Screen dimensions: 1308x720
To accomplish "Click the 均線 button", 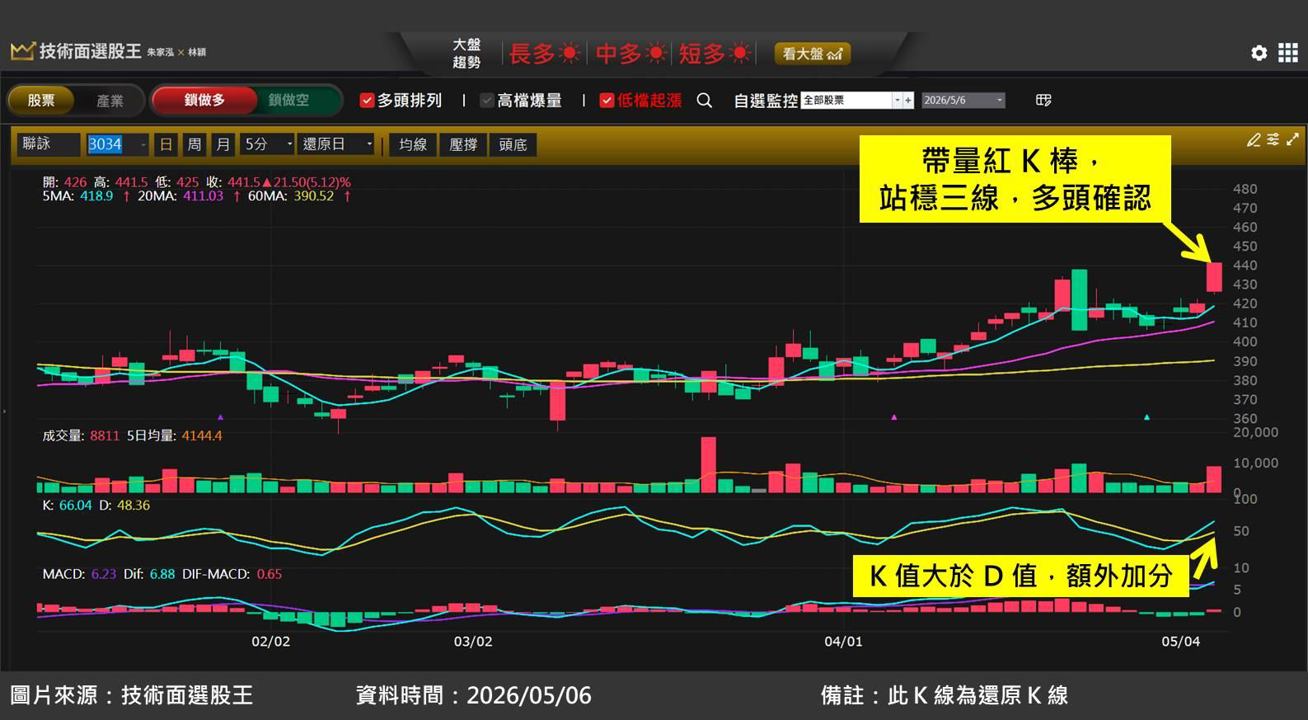I will click(x=413, y=144).
